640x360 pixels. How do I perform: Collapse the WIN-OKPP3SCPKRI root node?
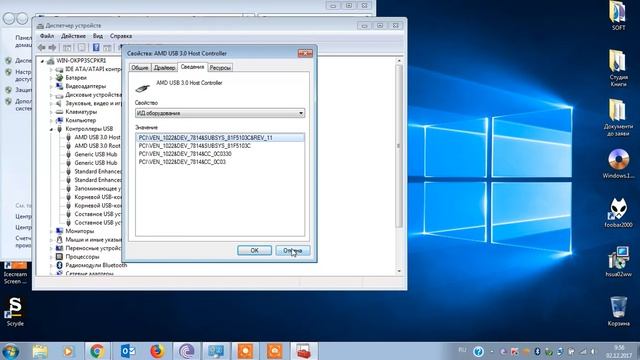click(42, 61)
